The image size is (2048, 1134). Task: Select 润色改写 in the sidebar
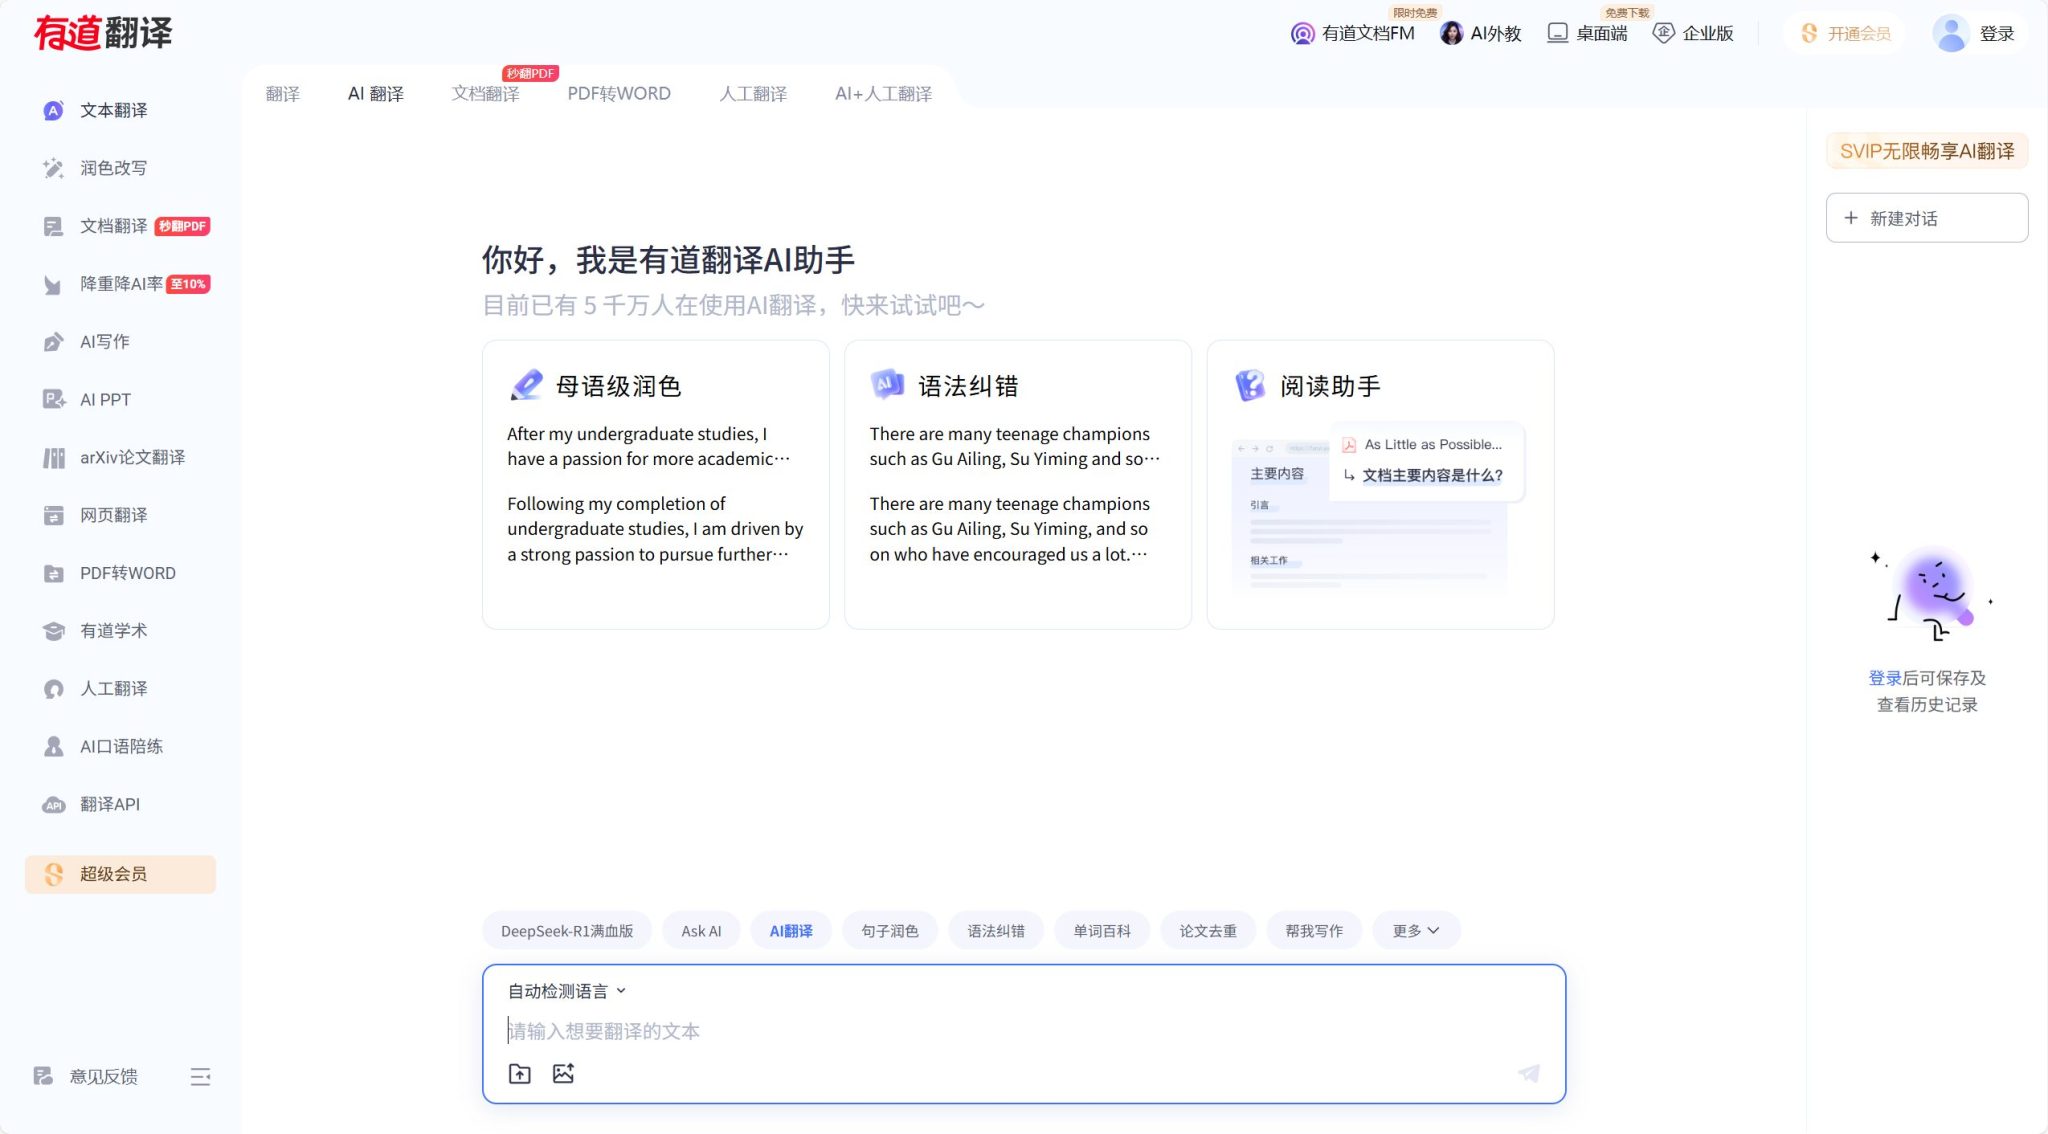(x=110, y=167)
